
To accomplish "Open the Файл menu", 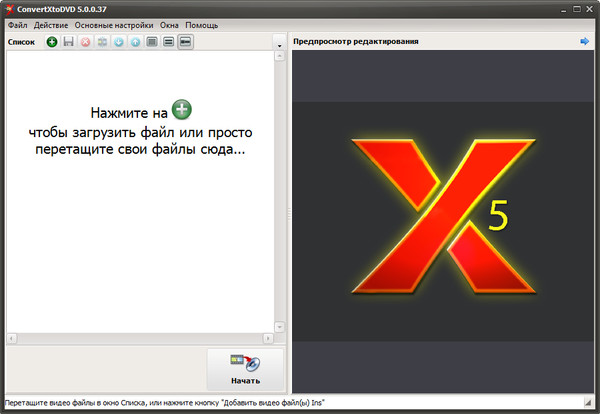I will point(18,24).
